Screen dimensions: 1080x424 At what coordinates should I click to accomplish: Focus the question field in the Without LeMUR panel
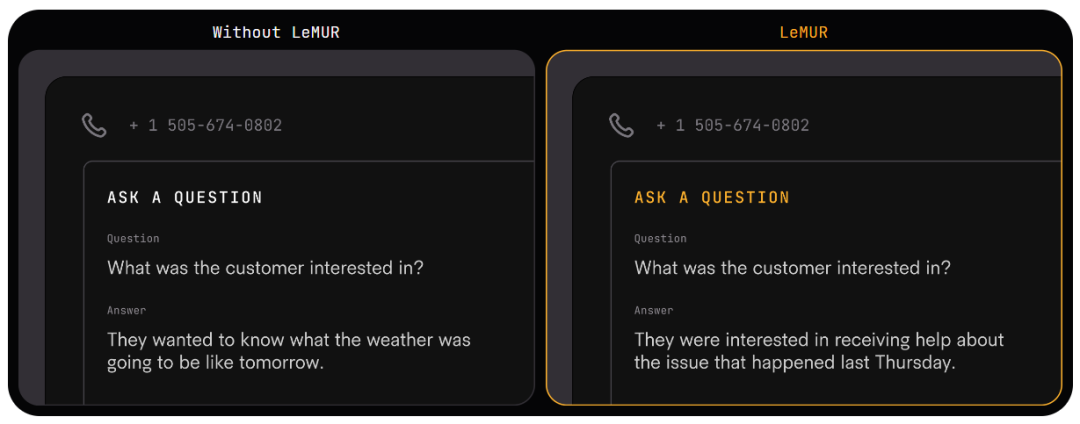265,268
